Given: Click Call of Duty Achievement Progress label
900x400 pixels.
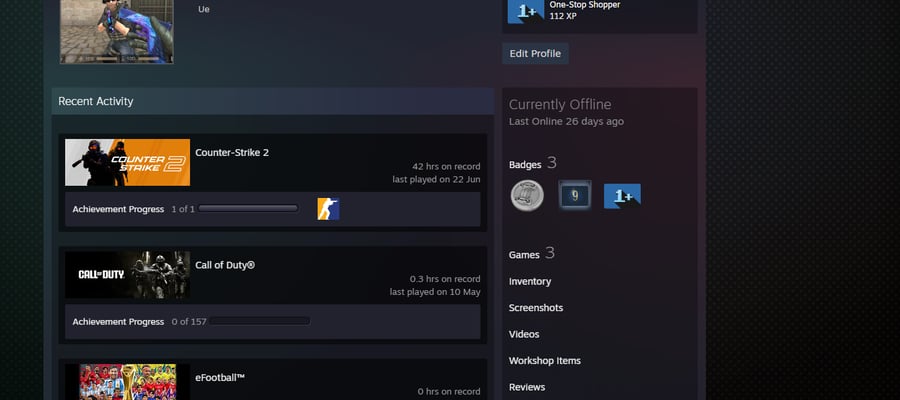Looking at the screenshot, I should click(x=118, y=322).
